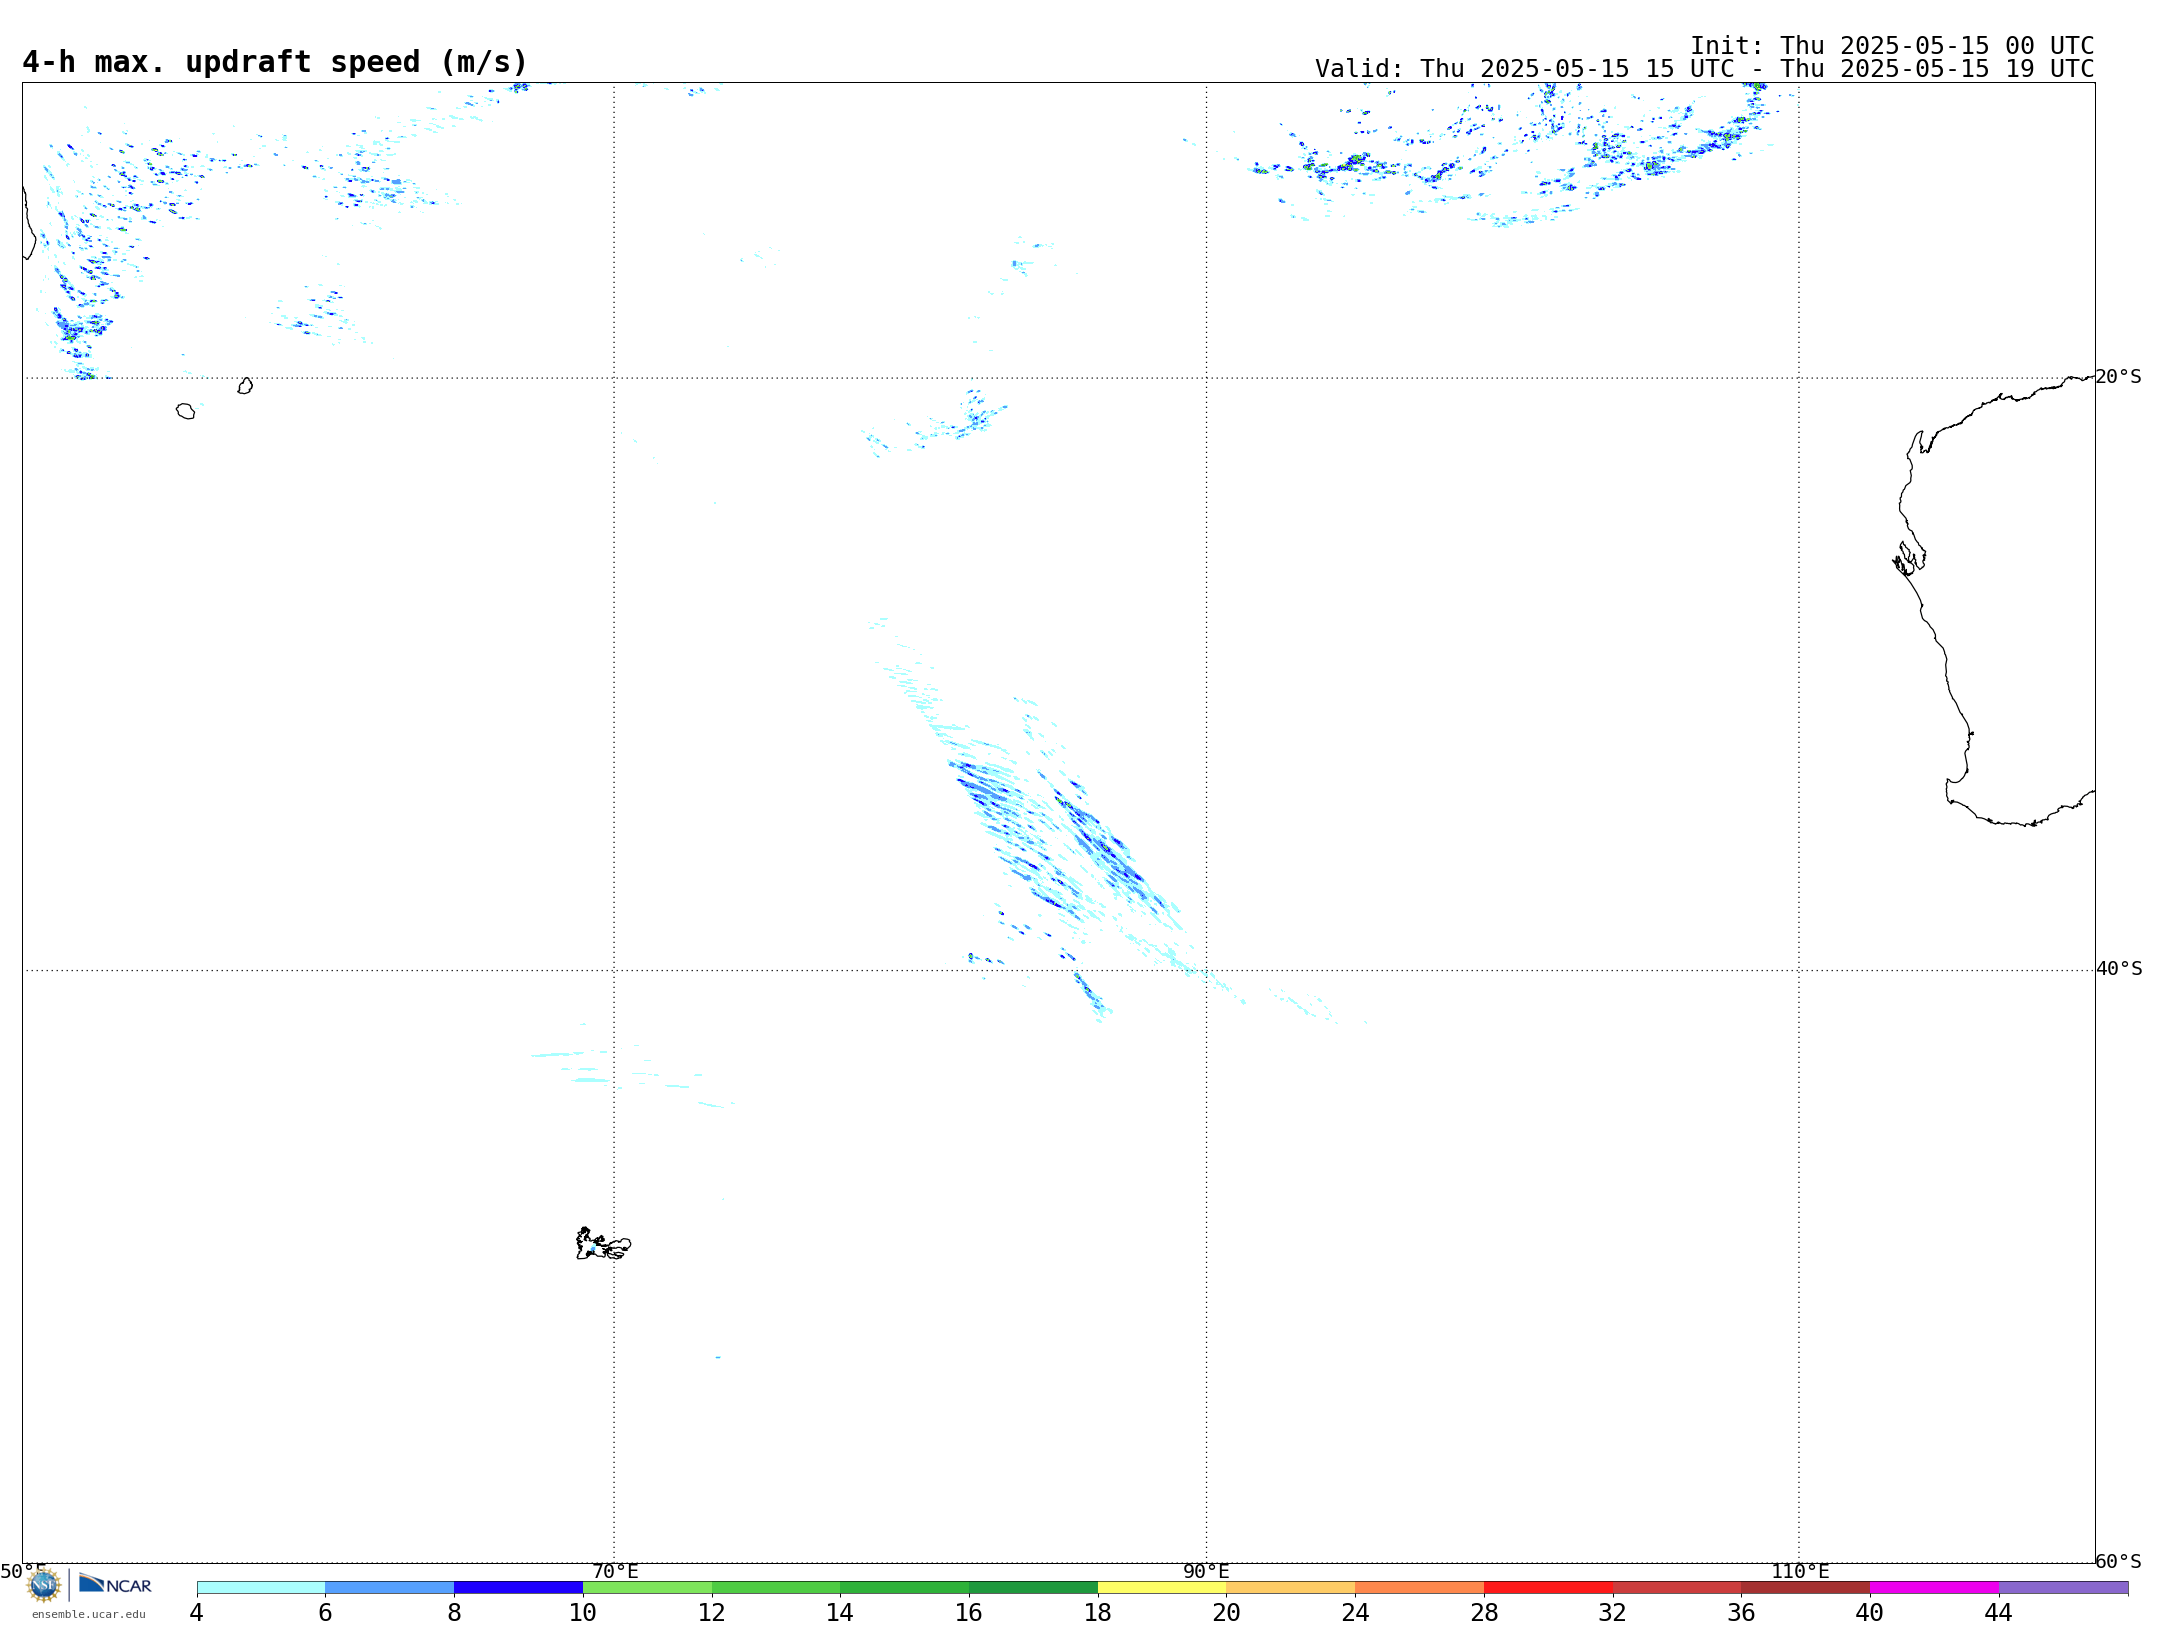Click the yellow 18-20 color swatch

[1162, 1588]
